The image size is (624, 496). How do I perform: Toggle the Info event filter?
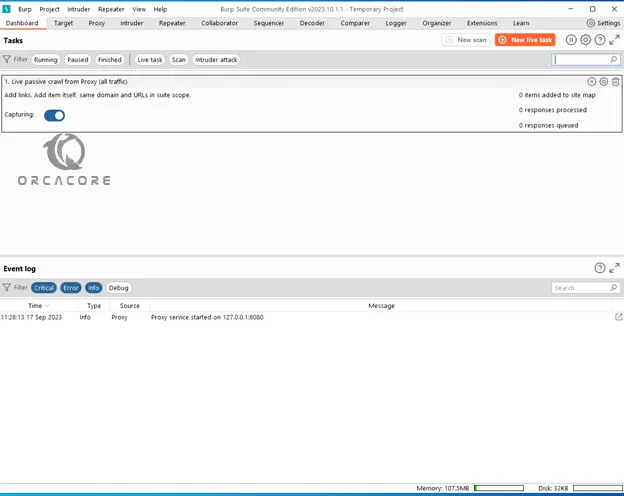coord(94,288)
